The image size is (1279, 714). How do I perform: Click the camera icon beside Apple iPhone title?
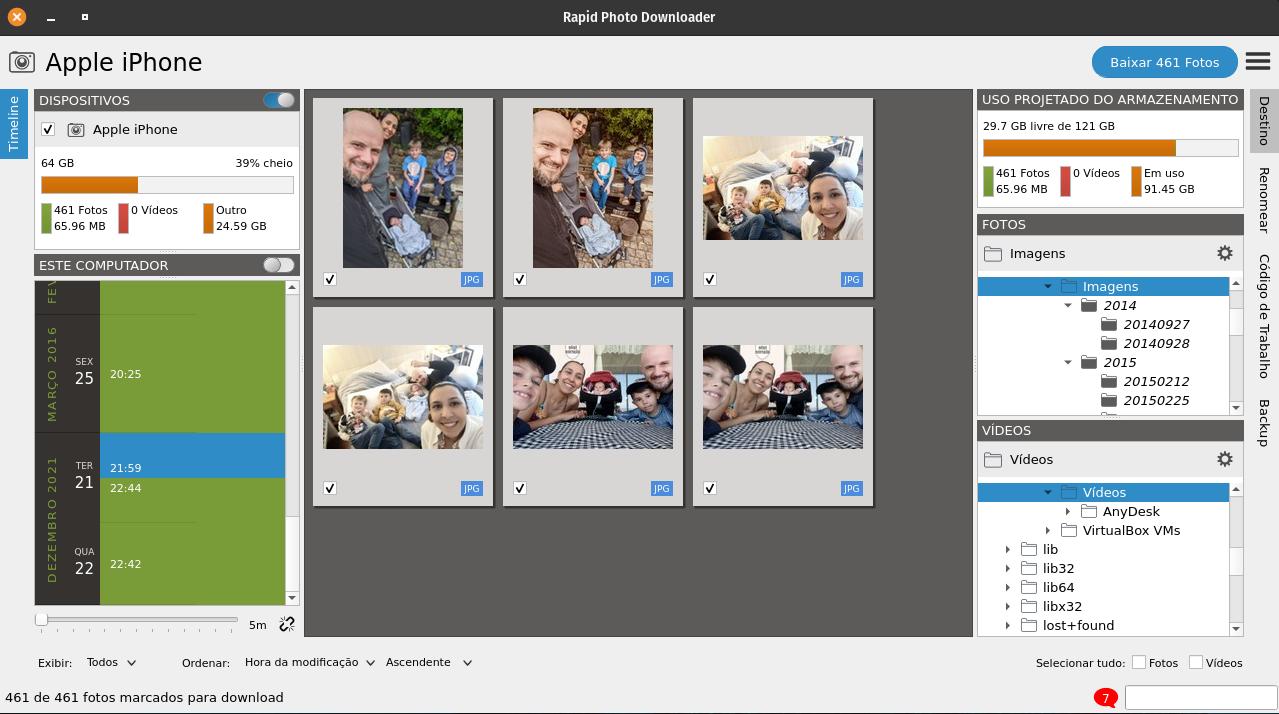point(22,62)
